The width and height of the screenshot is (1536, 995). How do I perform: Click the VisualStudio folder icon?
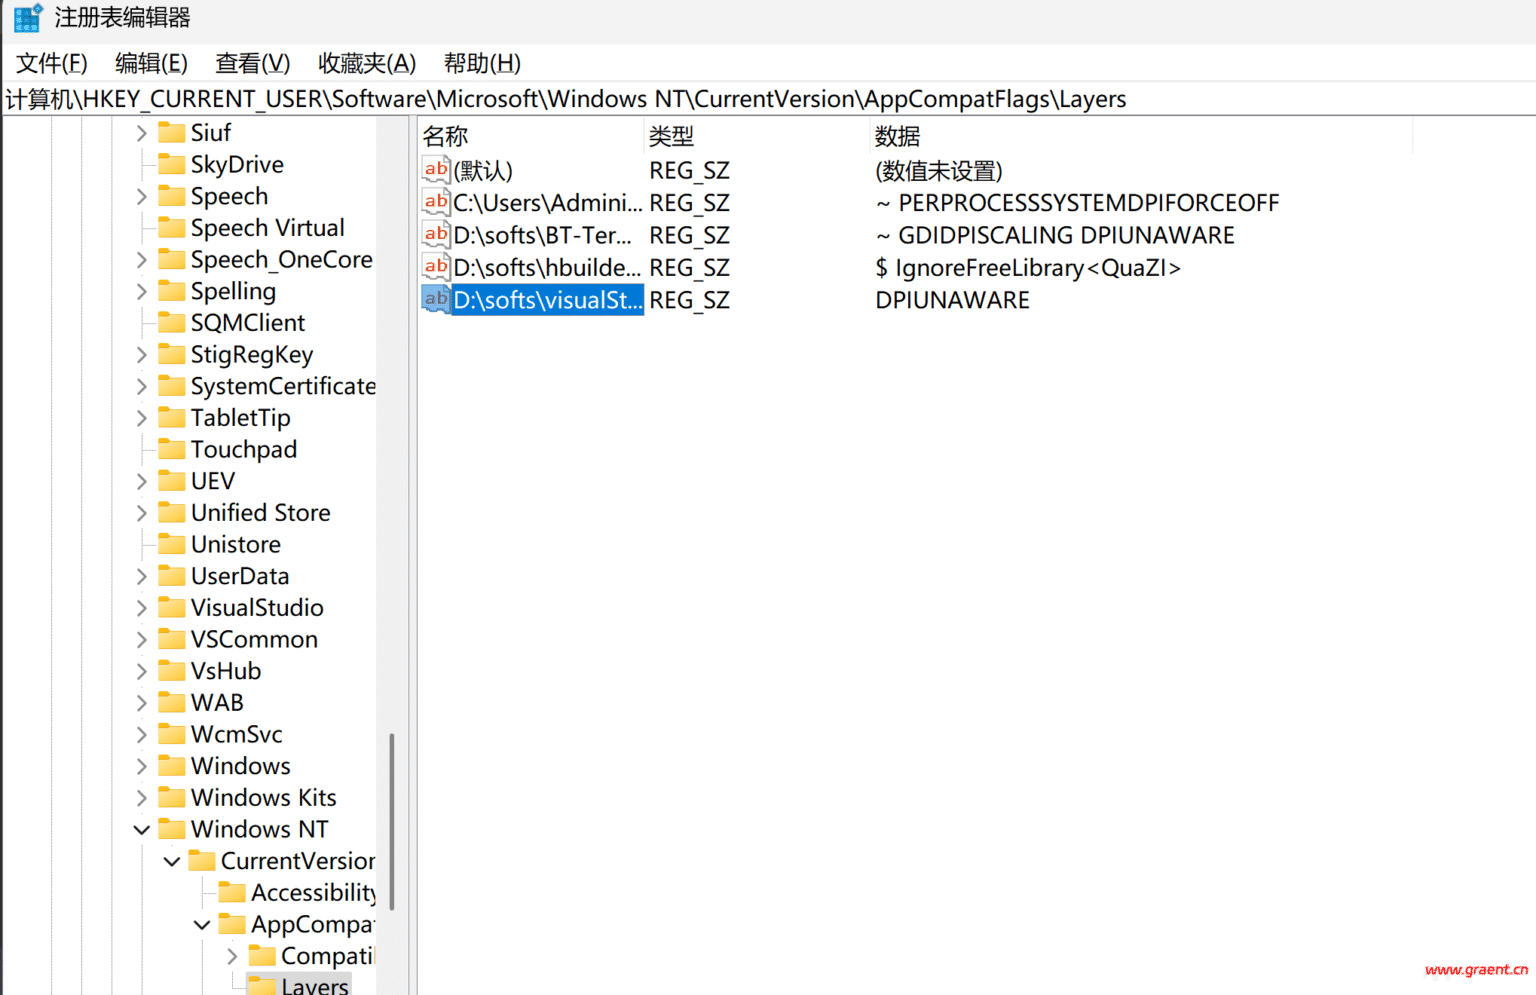(x=171, y=607)
